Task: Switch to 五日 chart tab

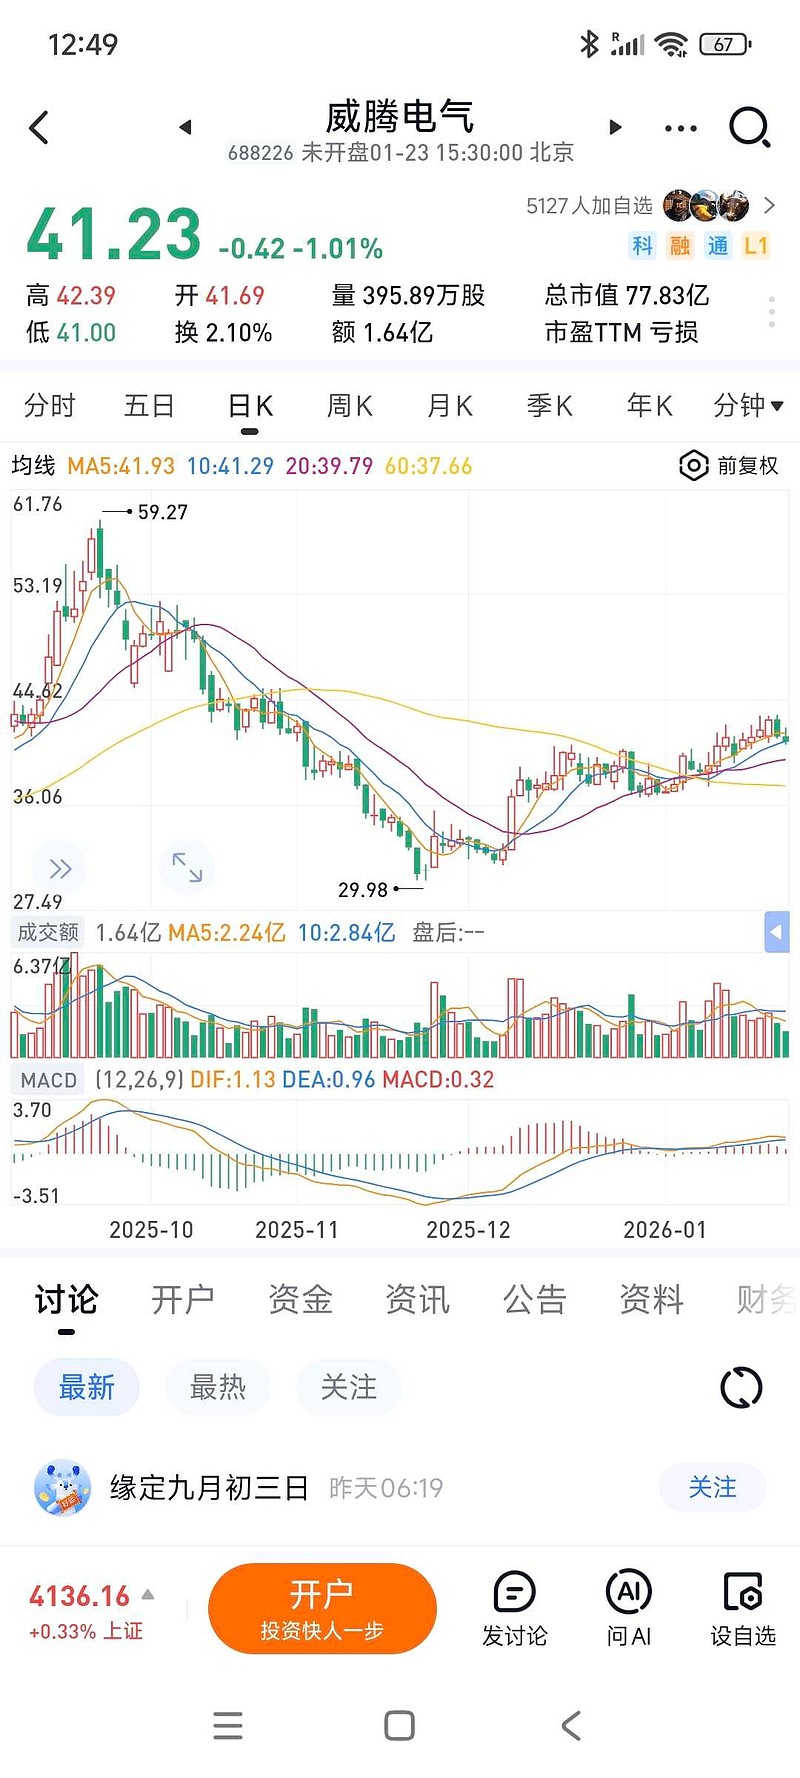Action: [149, 406]
